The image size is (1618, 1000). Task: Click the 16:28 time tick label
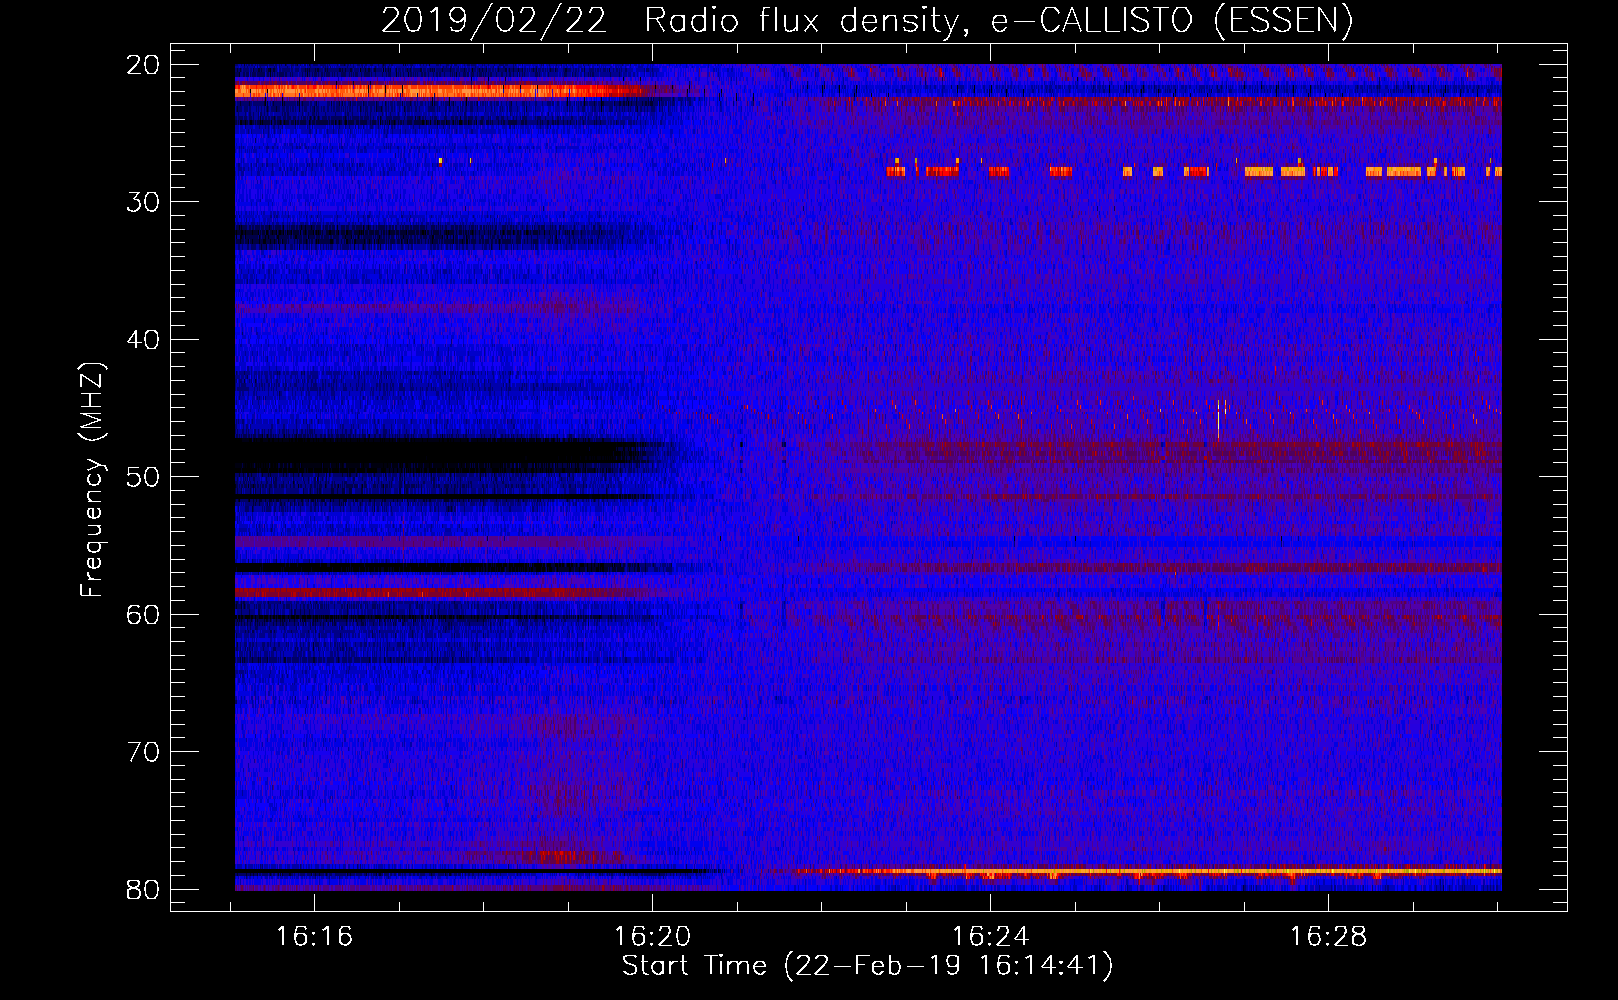tap(1328, 937)
